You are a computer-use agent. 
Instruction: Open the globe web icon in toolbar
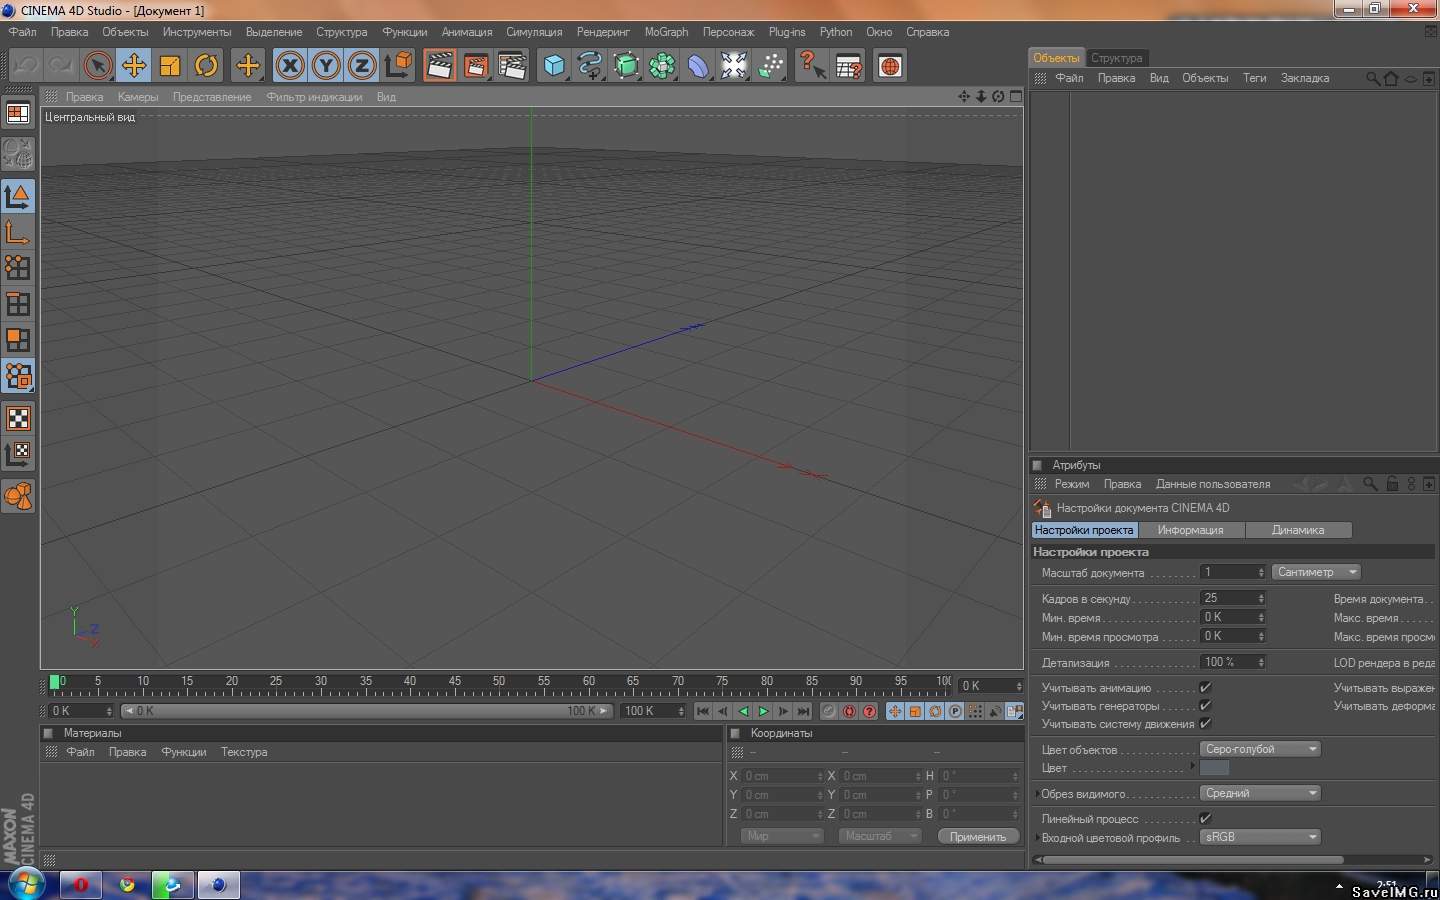click(x=889, y=66)
